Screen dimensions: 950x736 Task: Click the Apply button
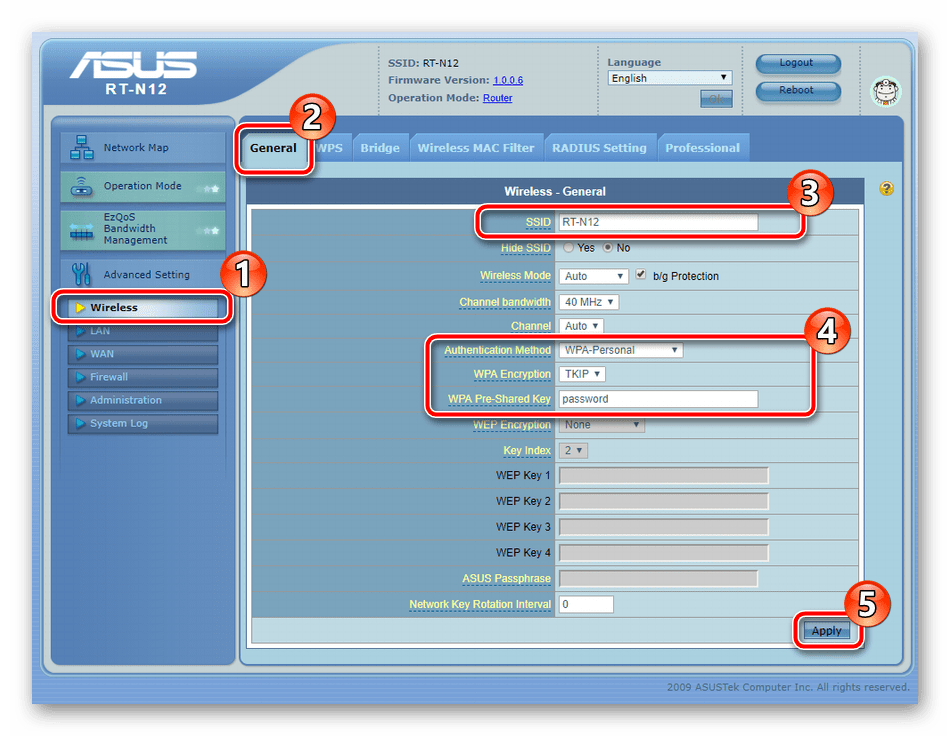click(826, 631)
